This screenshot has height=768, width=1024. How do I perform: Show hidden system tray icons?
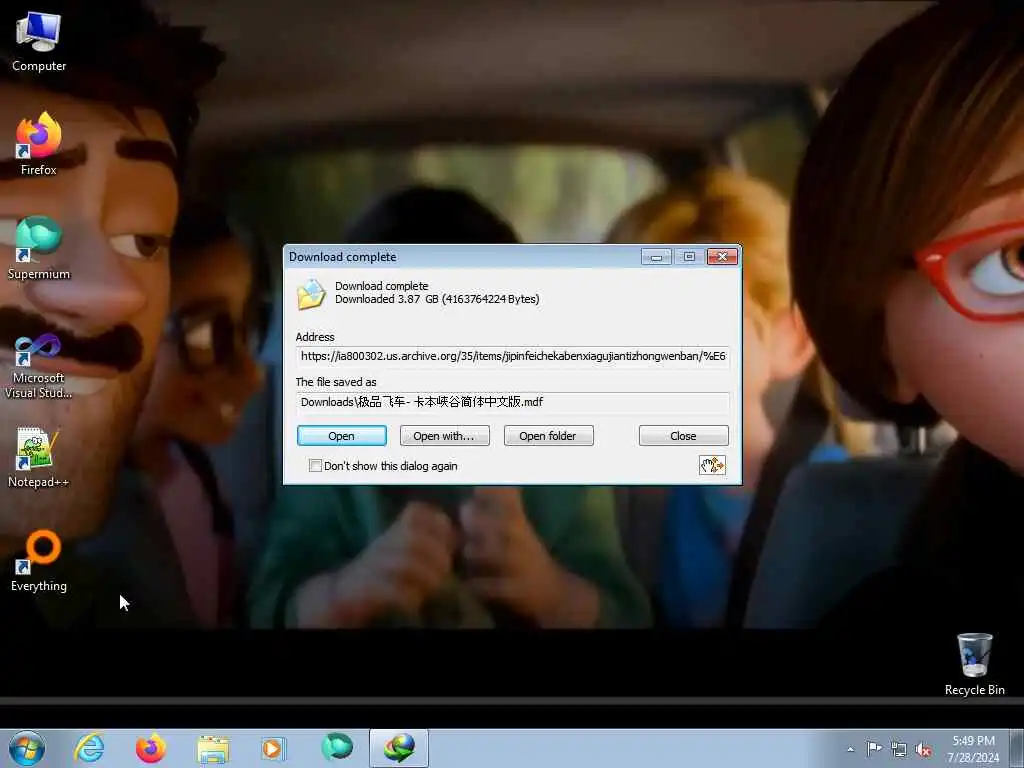tap(850, 749)
